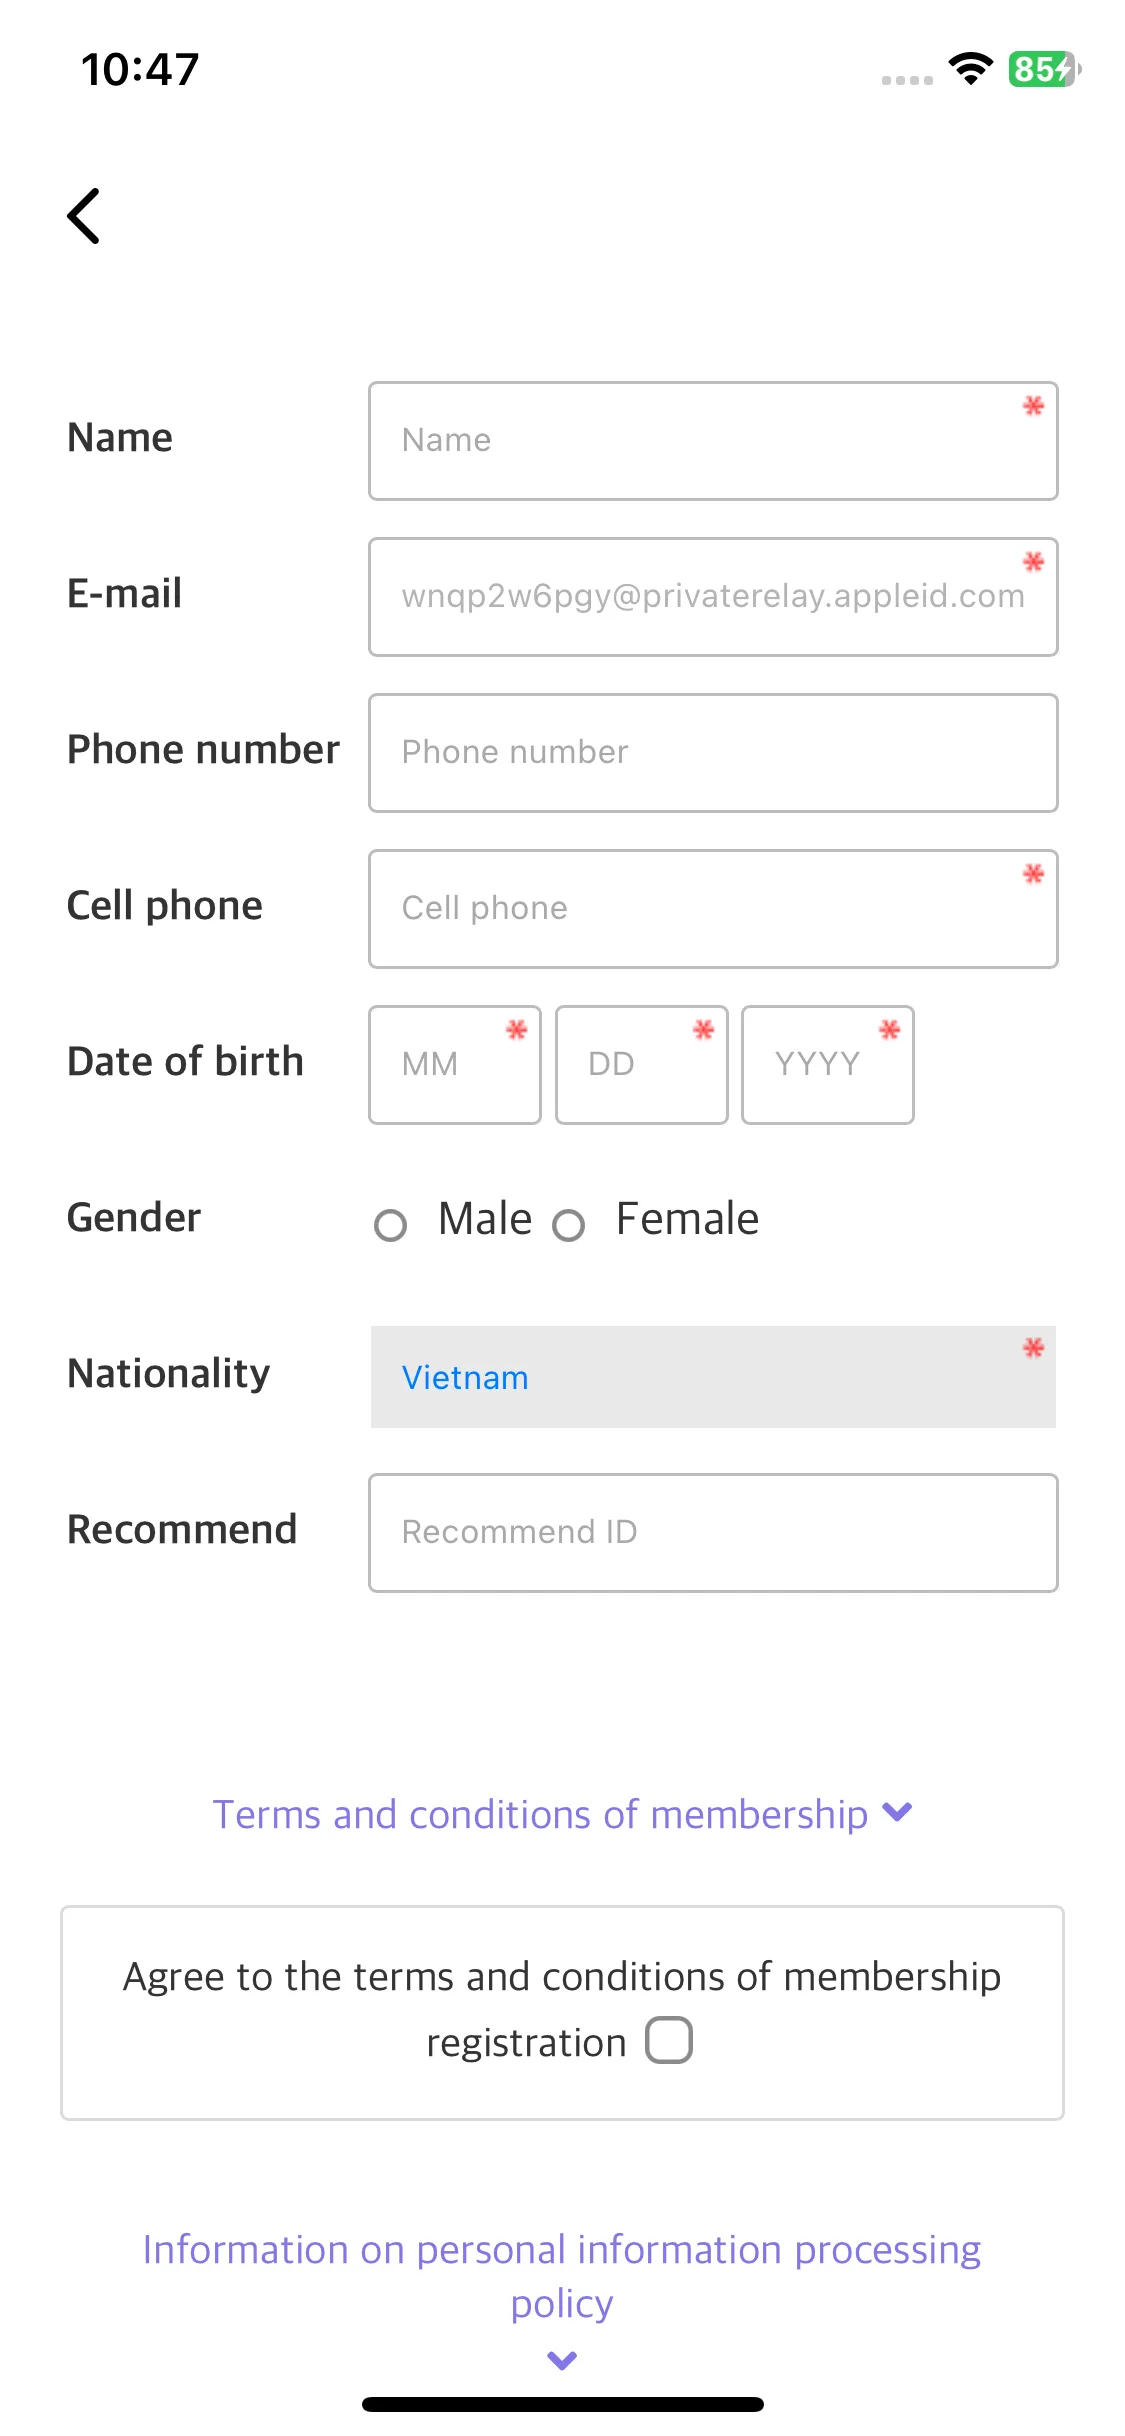Click the MM birth month field
Viewport: 1125px width, 2436px height.
(x=455, y=1065)
